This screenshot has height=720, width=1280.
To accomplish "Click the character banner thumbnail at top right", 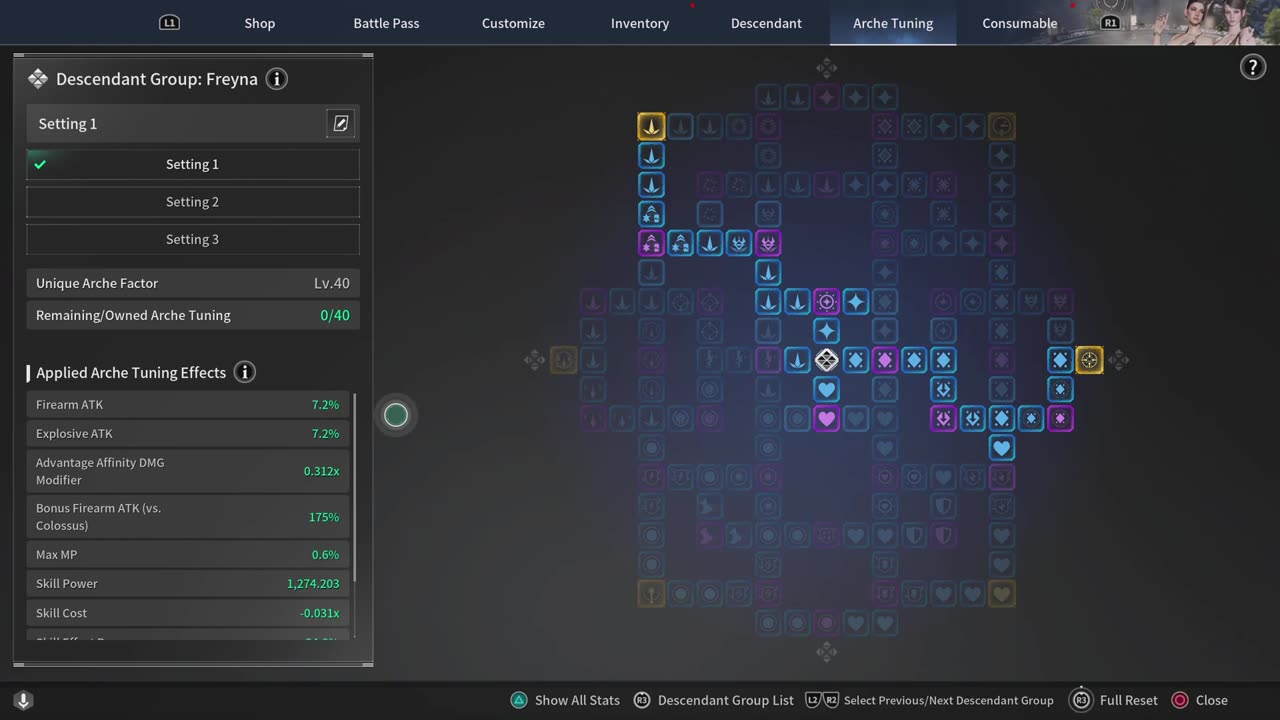I will [1203, 22].
